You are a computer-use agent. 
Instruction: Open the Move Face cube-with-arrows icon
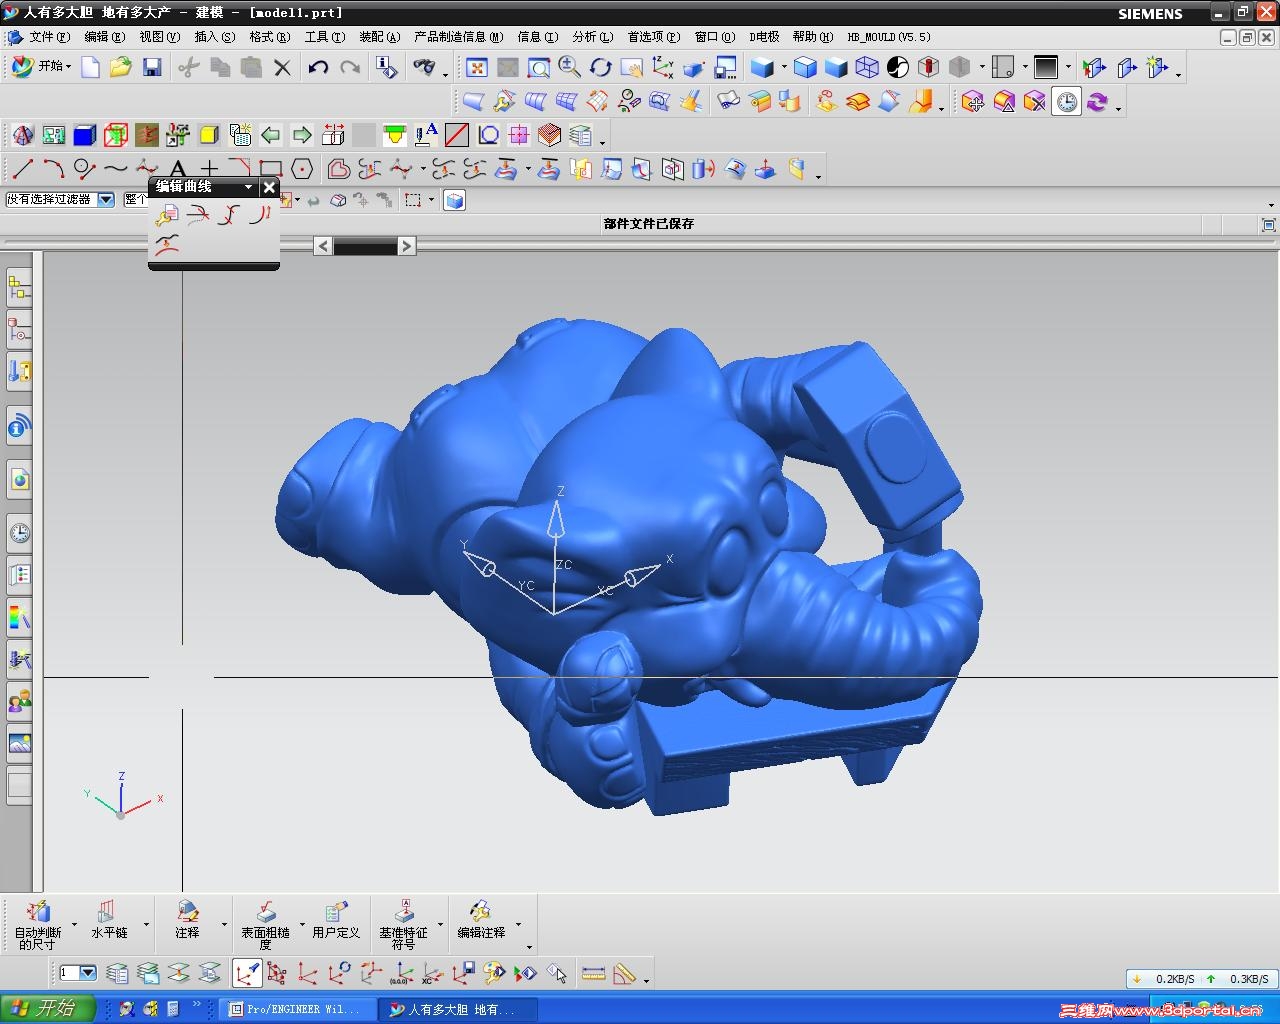click(972, 101)
